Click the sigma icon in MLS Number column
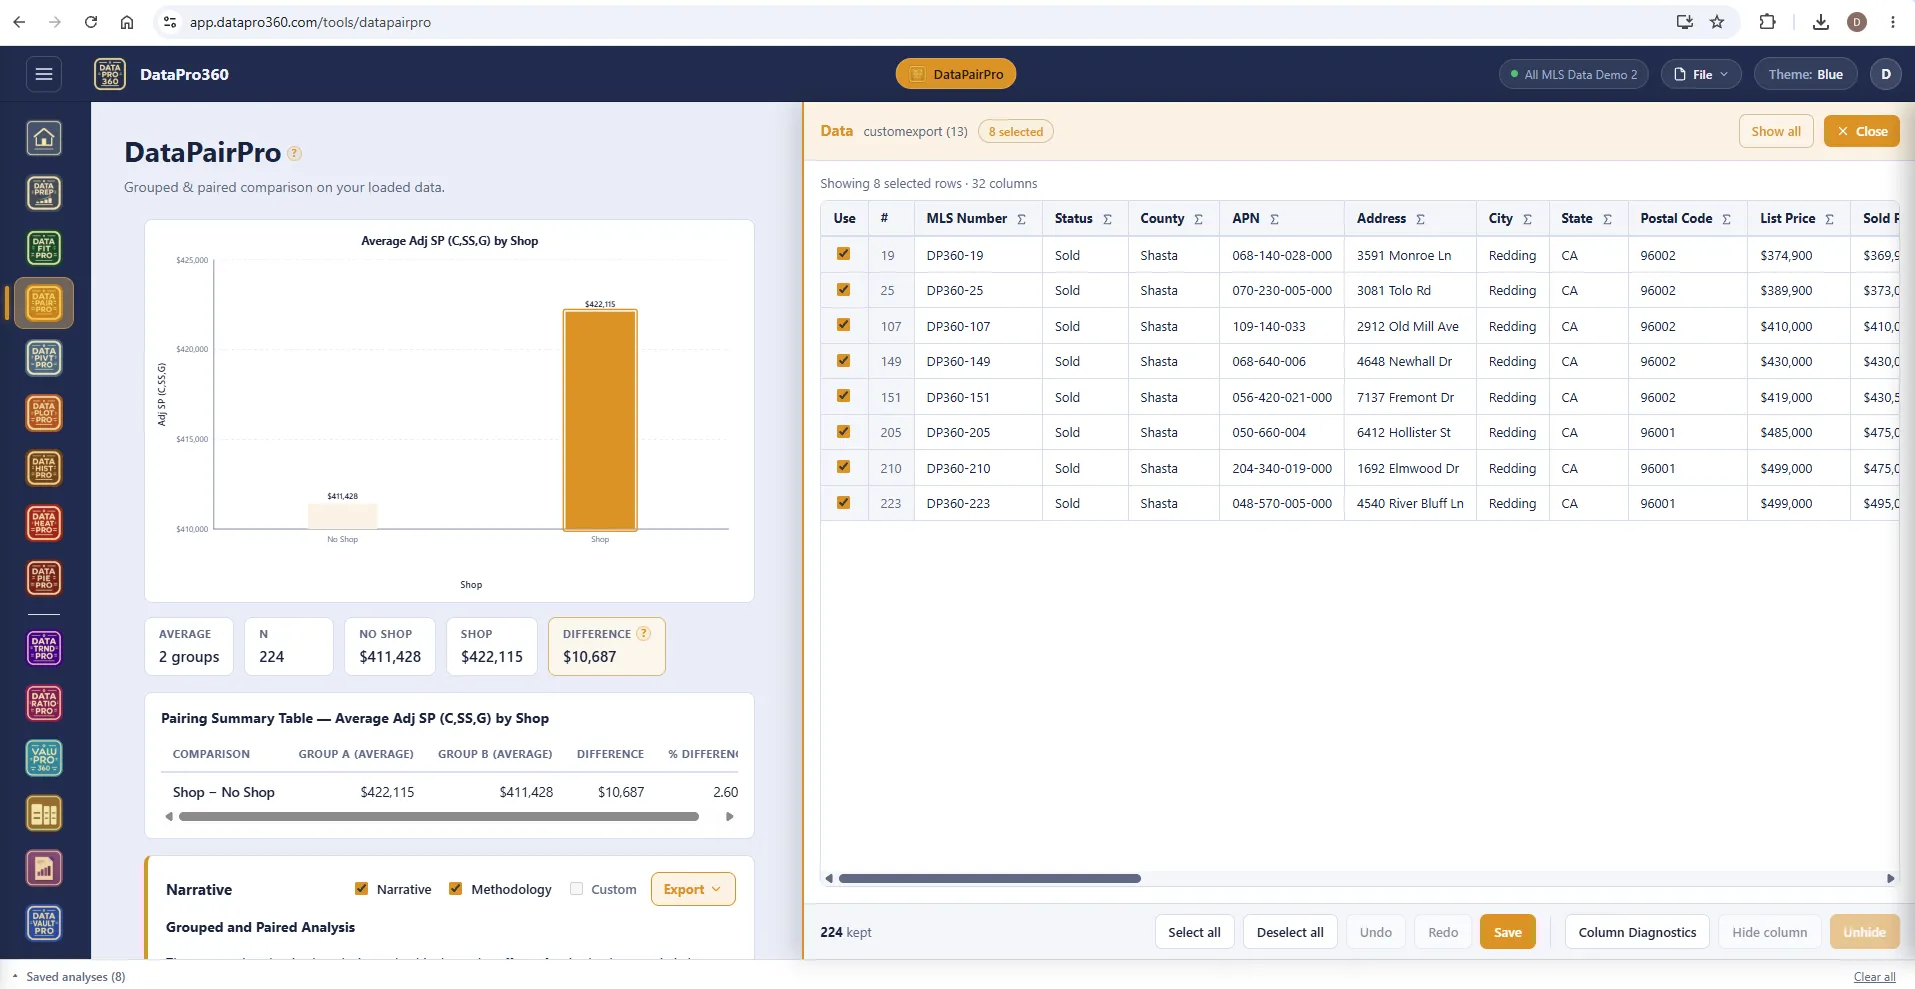The image size is (1915, 989). (1021, 219)
